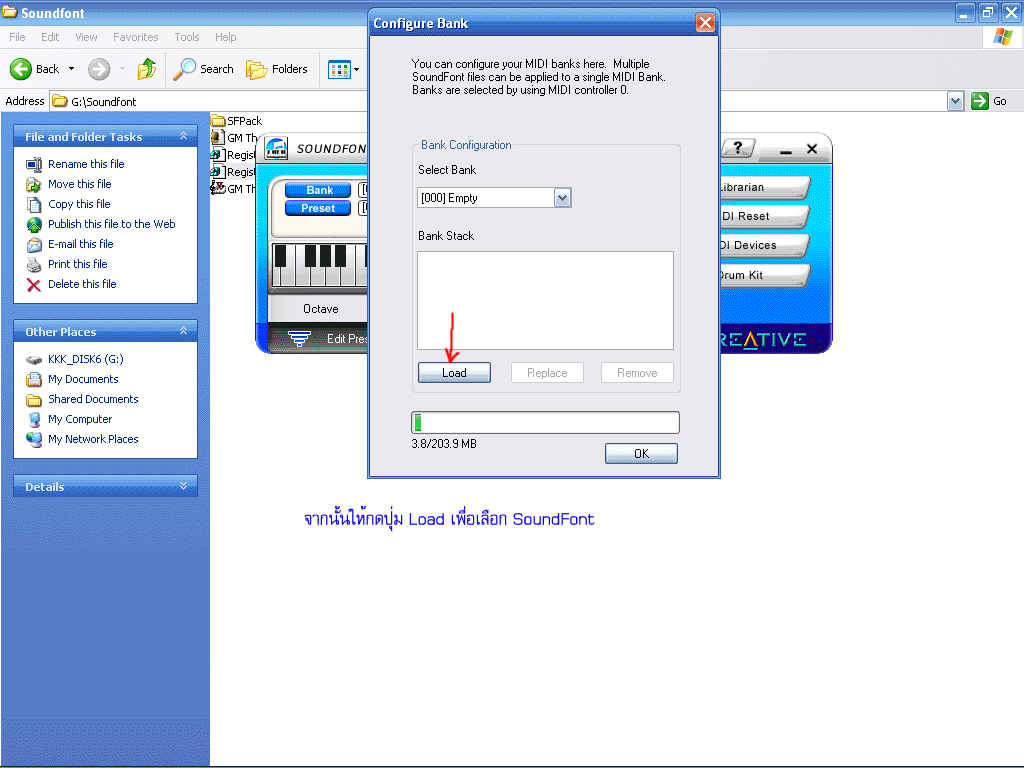Viewport: 1024px width, 768px height.
Task: Click the SoundFont app logo icon
Action: [276, 149]
